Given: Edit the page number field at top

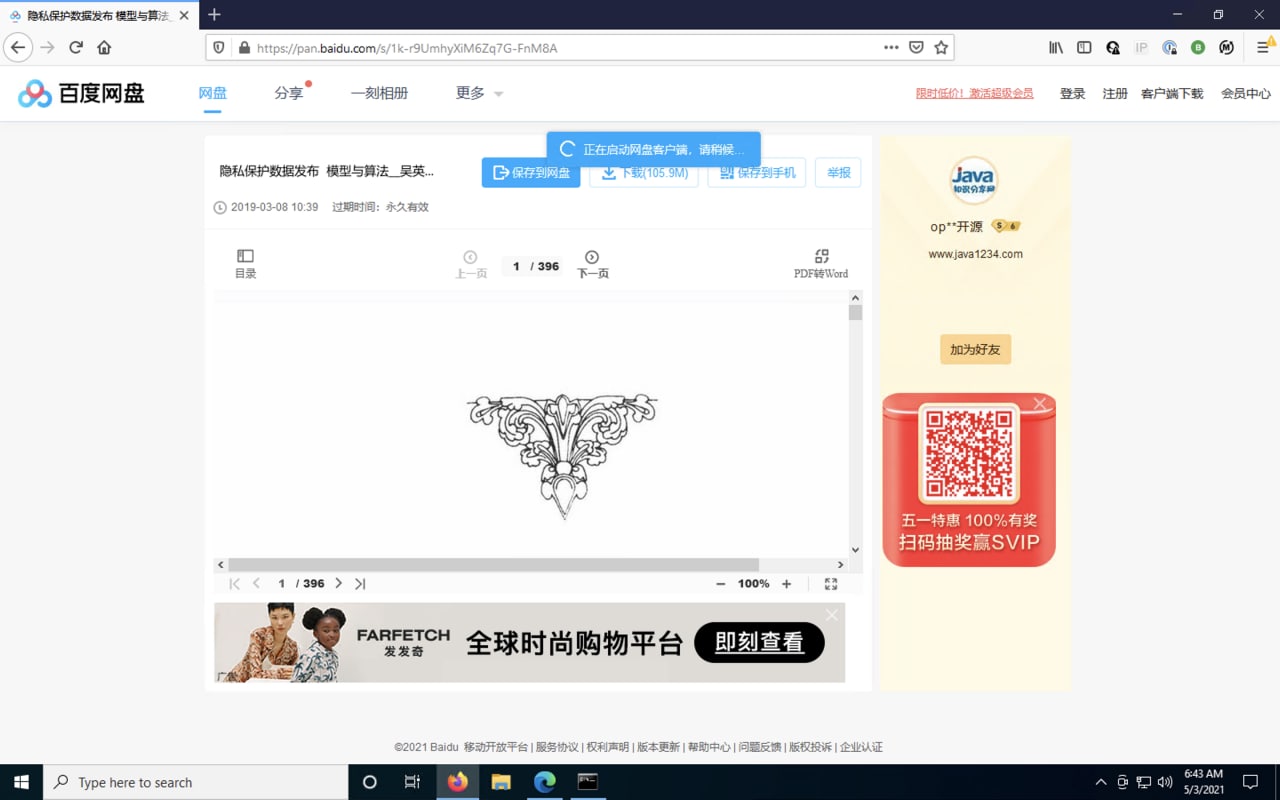Looking at the screenshot, I should (x=517, y=266).
